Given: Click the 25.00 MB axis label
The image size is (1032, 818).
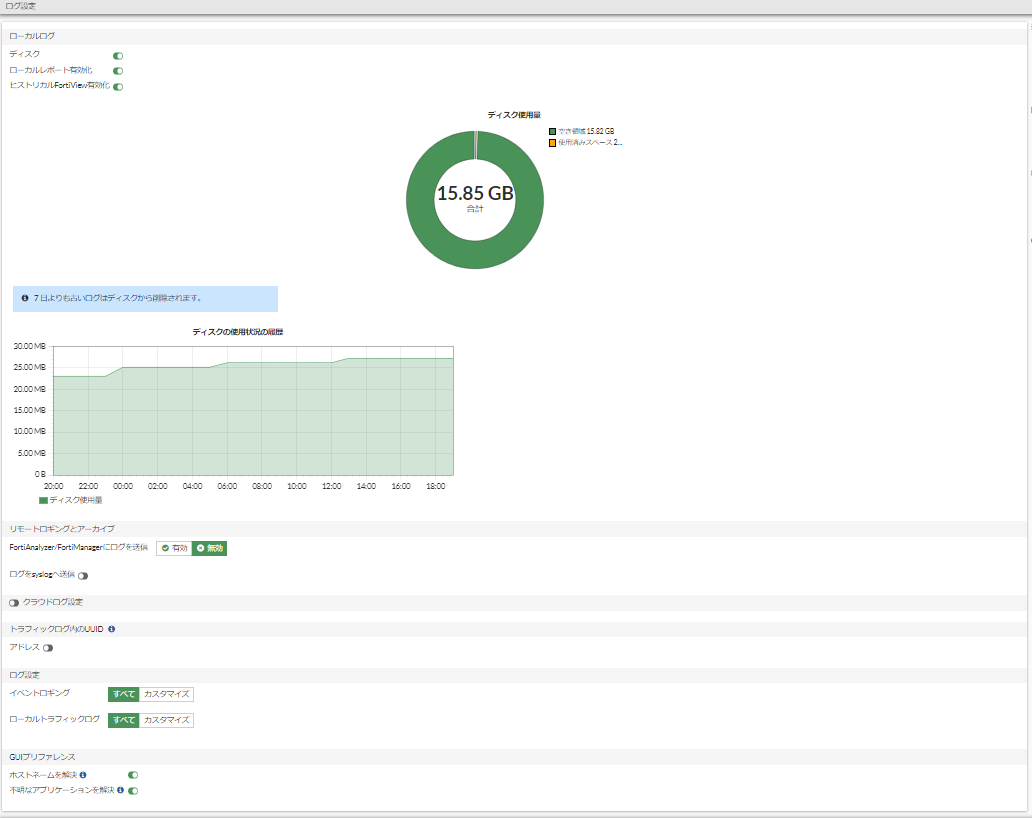Looking at the screenshot, I should pyautogui.click(x=30, y=367).
